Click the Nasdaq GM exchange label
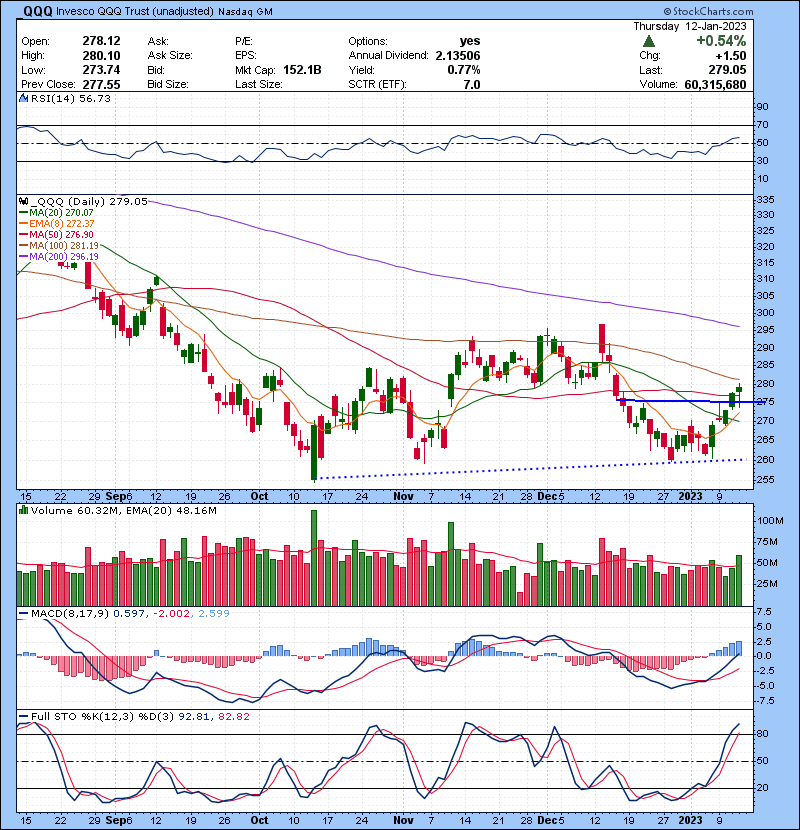Image resolution: width=800 pixels, height=830 pixels. tap(245, 12)
